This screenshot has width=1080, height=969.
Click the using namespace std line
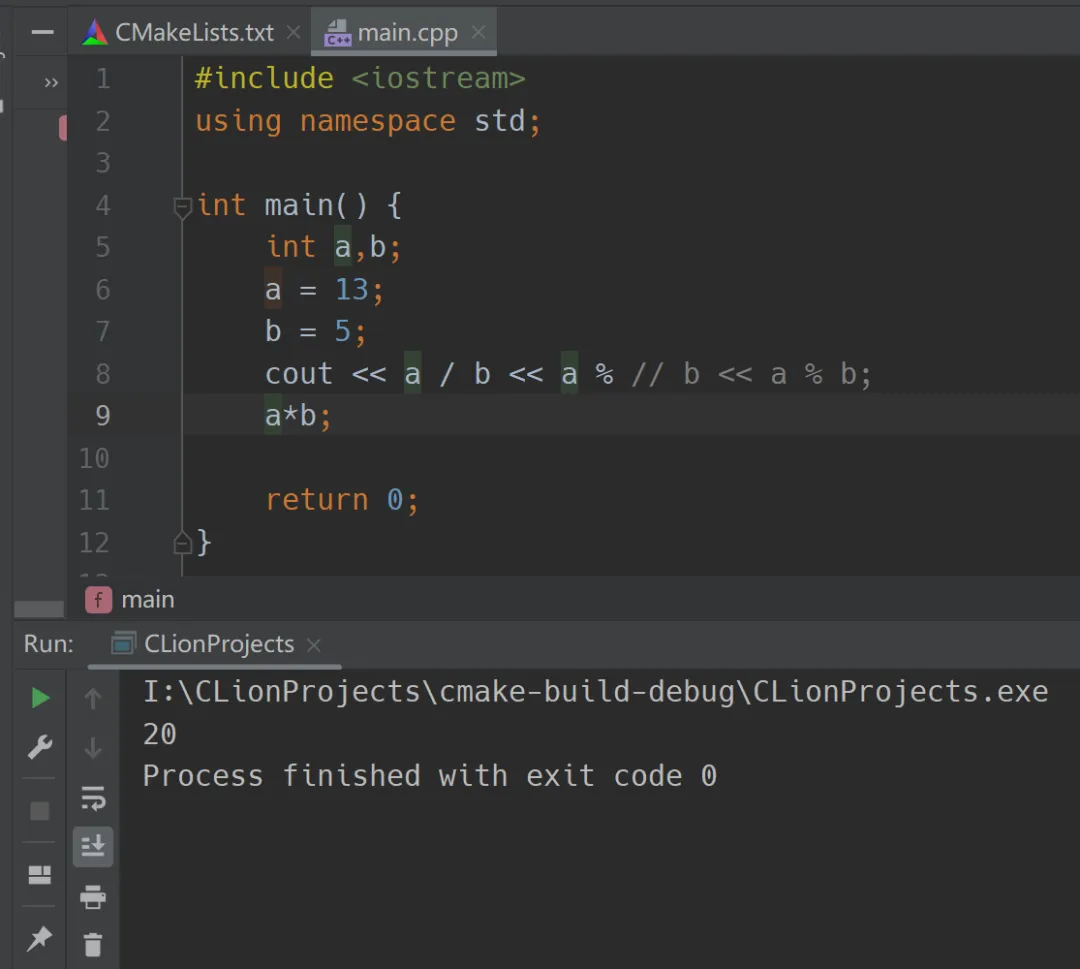368,121
